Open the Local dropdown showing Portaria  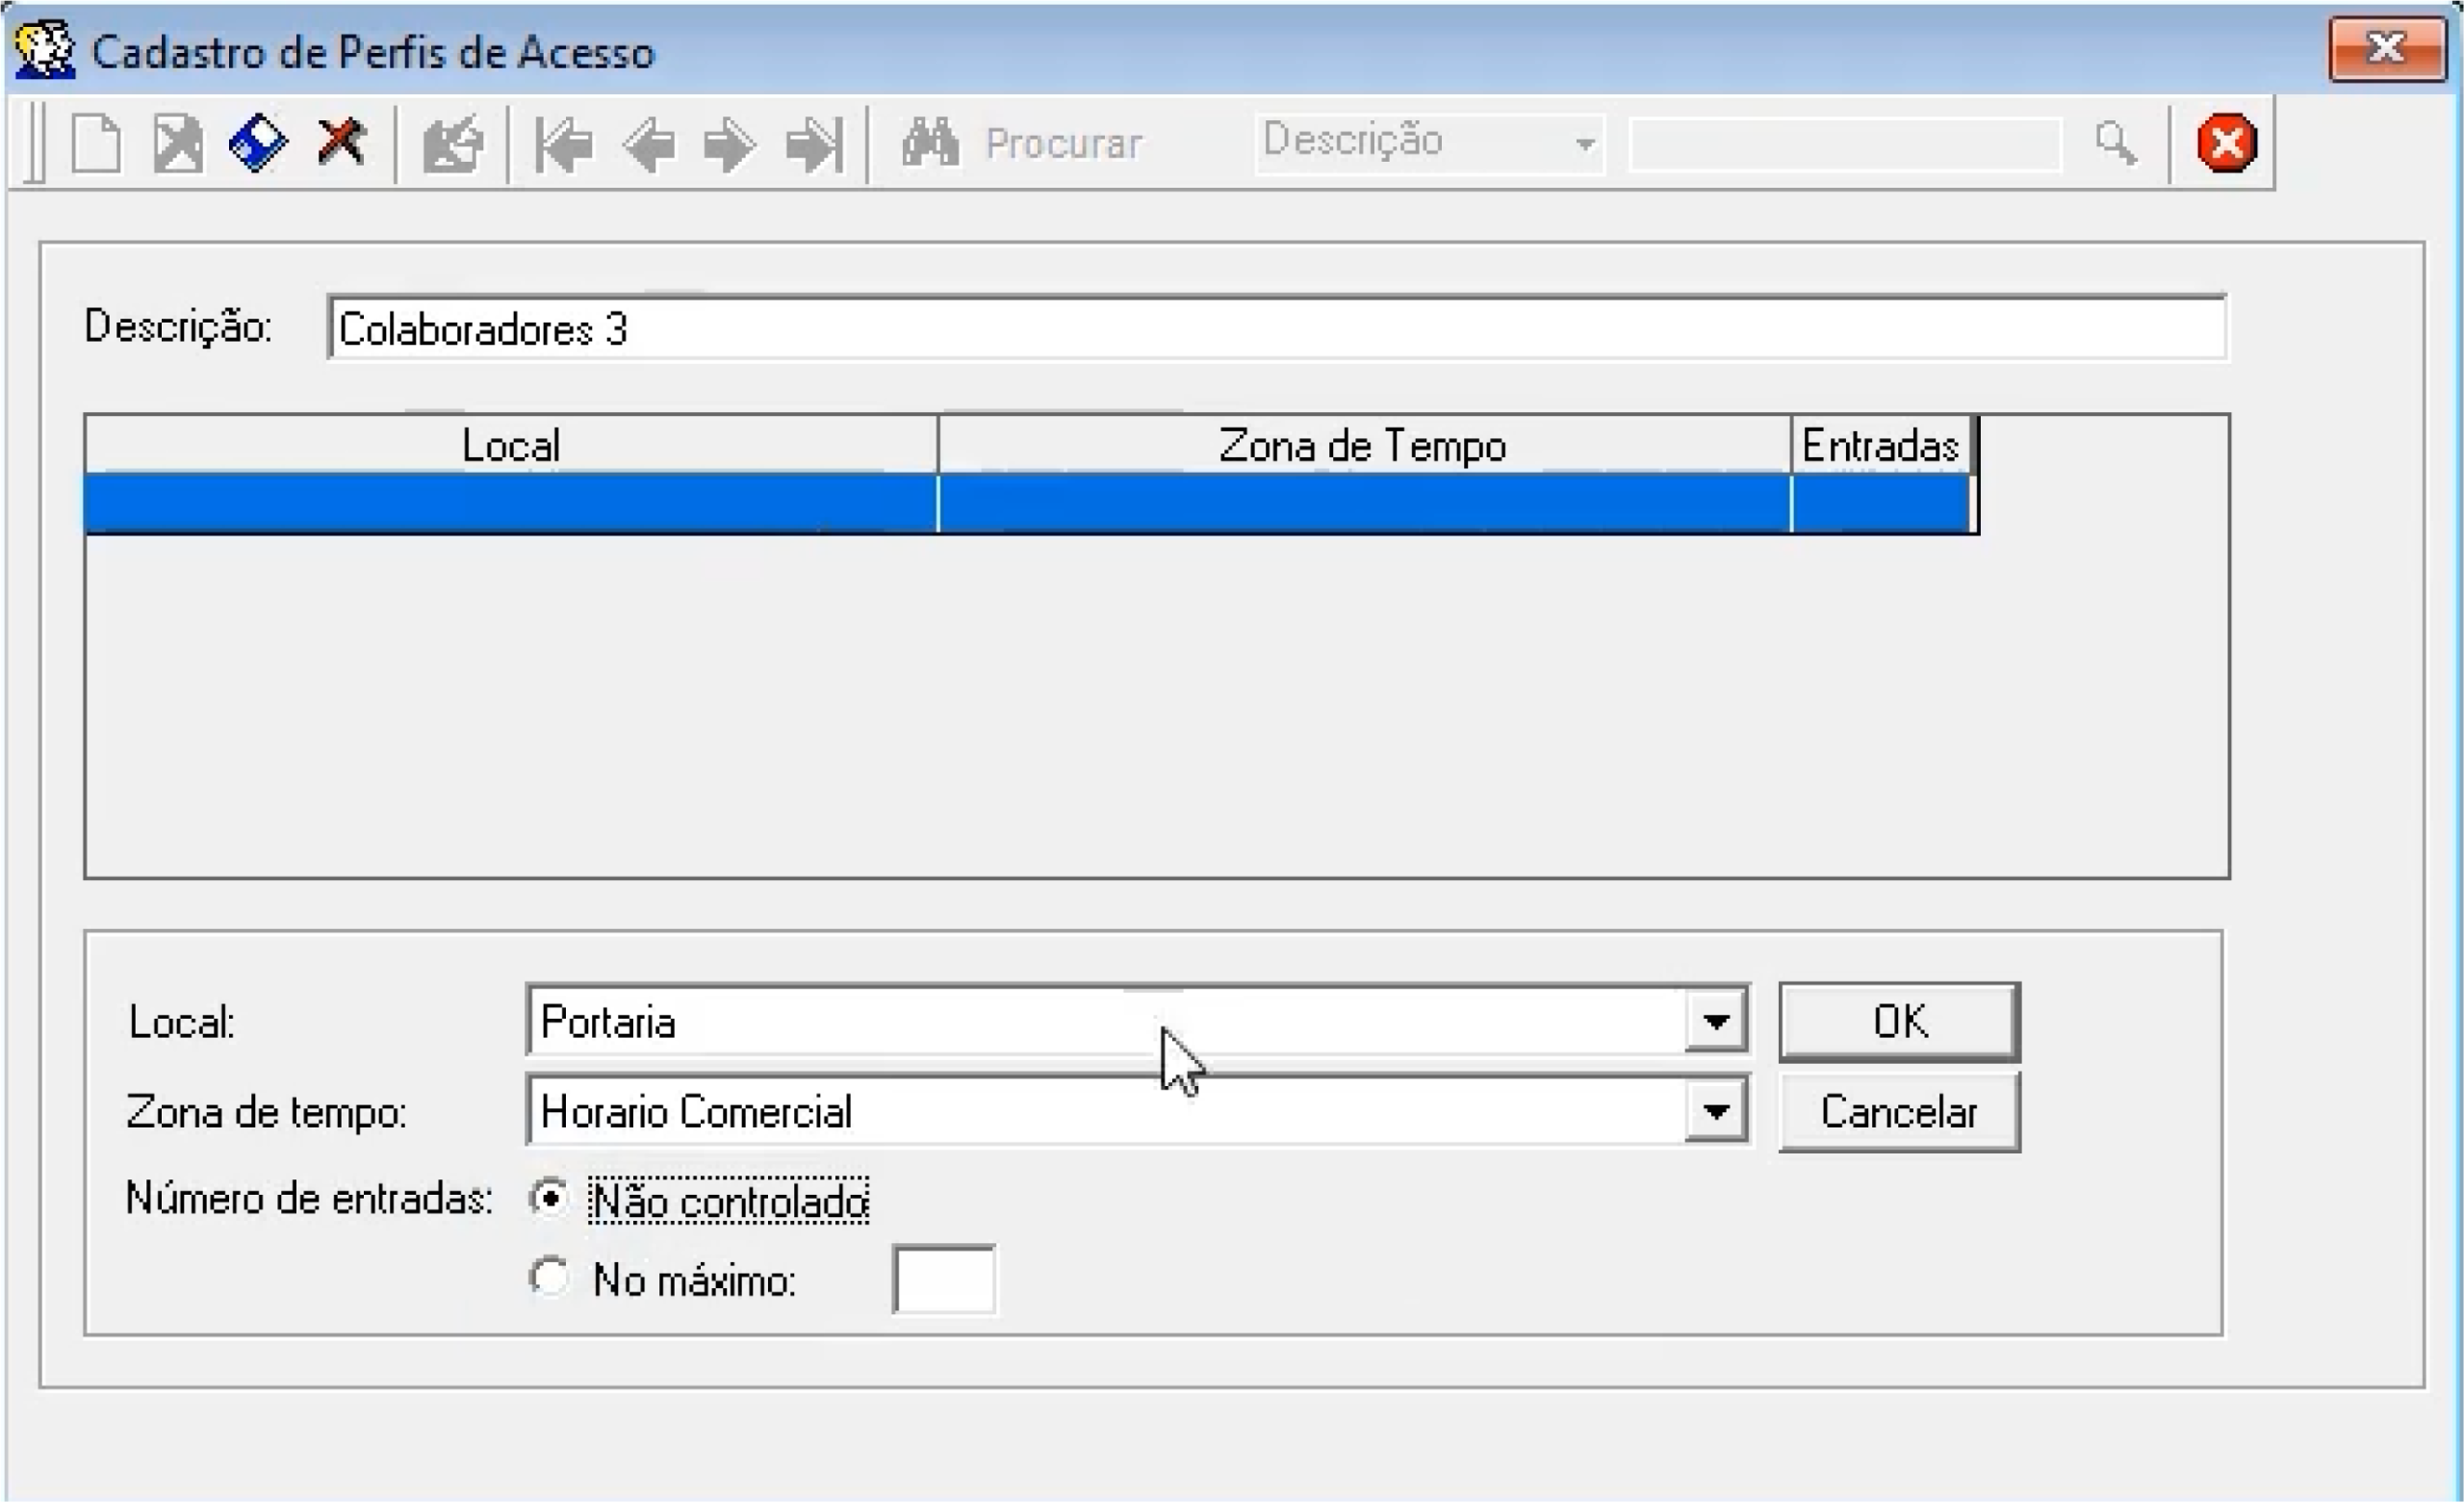[x=1715, y=1021]
